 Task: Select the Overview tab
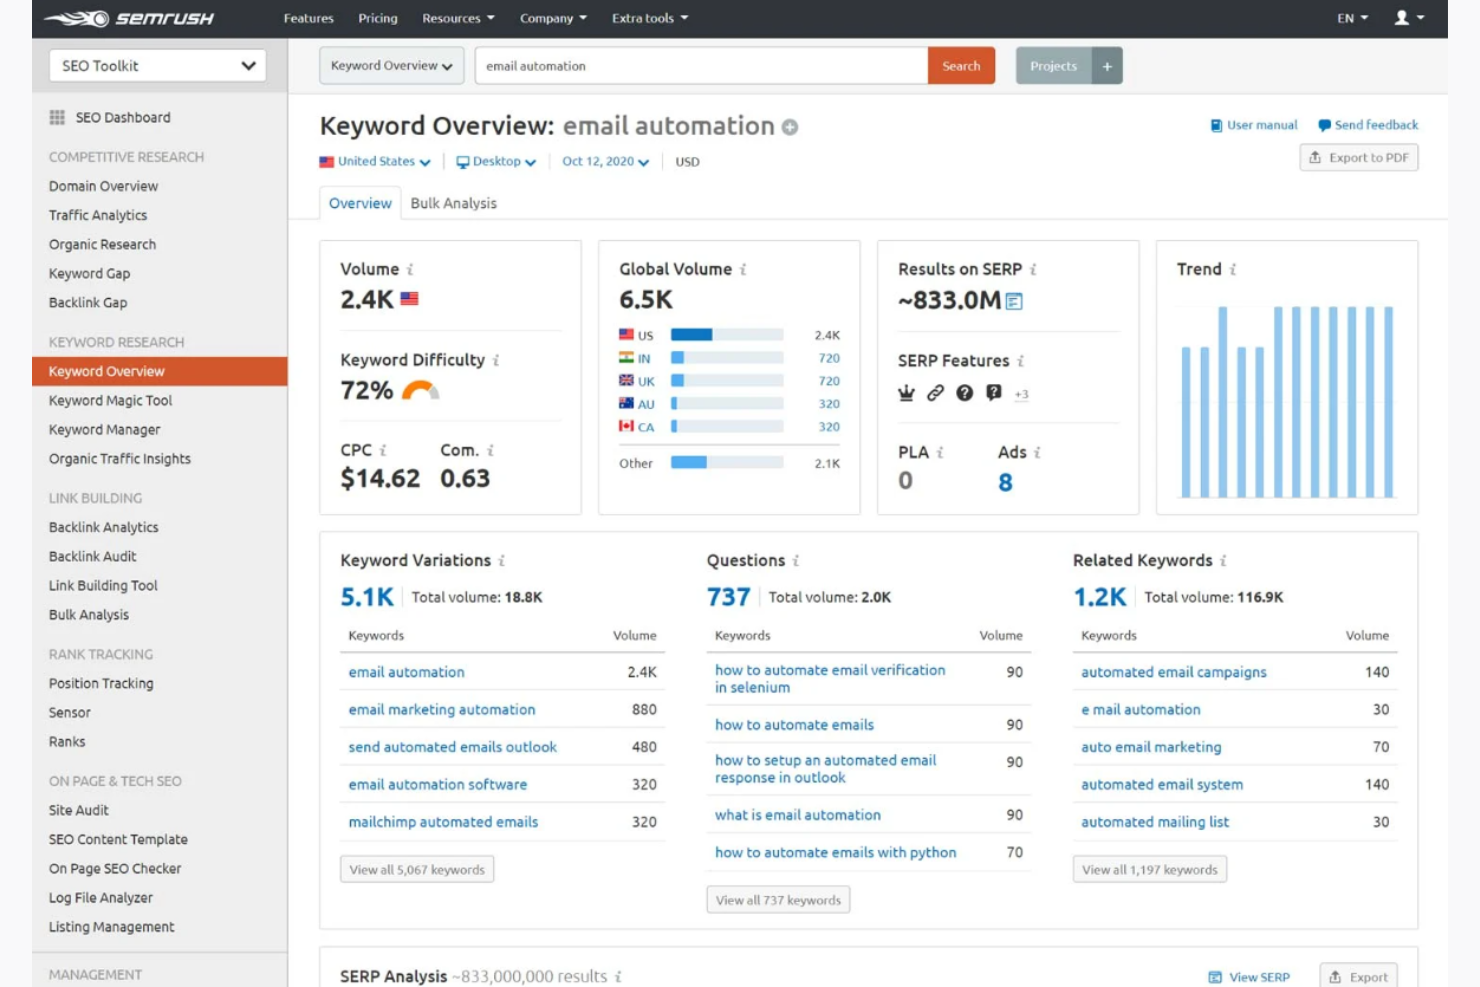pos(360,203)
